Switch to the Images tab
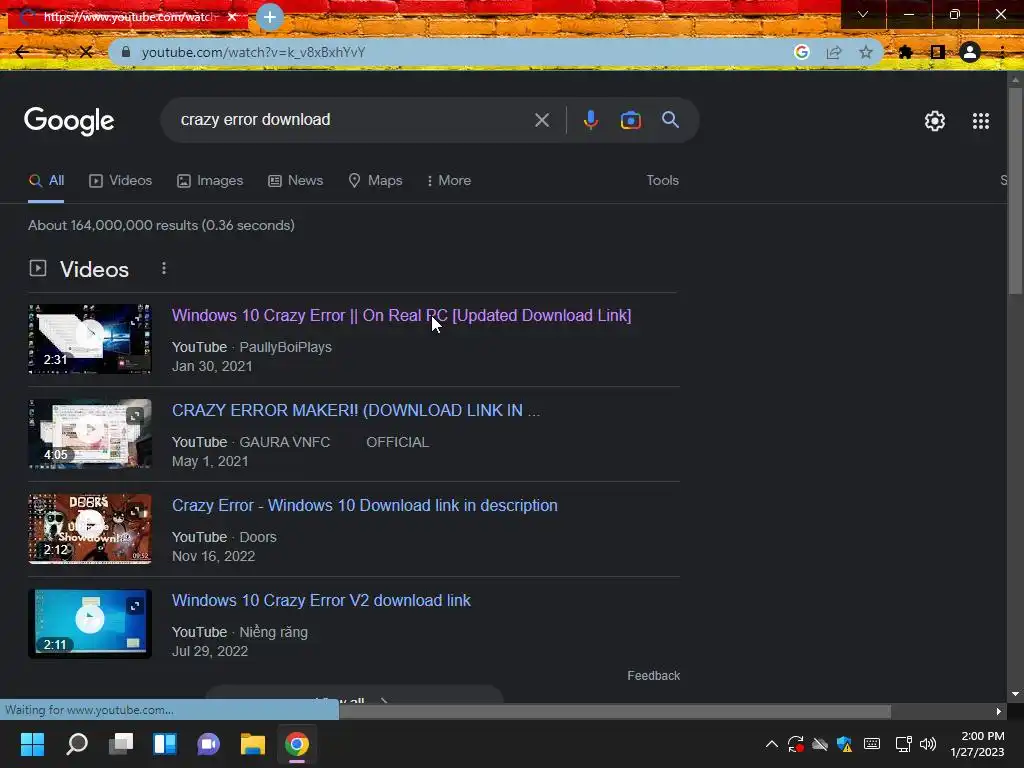 (210, 181)
